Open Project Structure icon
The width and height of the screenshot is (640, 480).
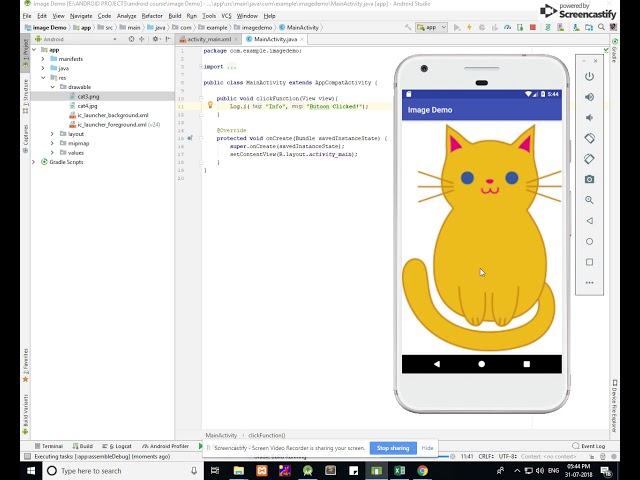tap(589, 27)
